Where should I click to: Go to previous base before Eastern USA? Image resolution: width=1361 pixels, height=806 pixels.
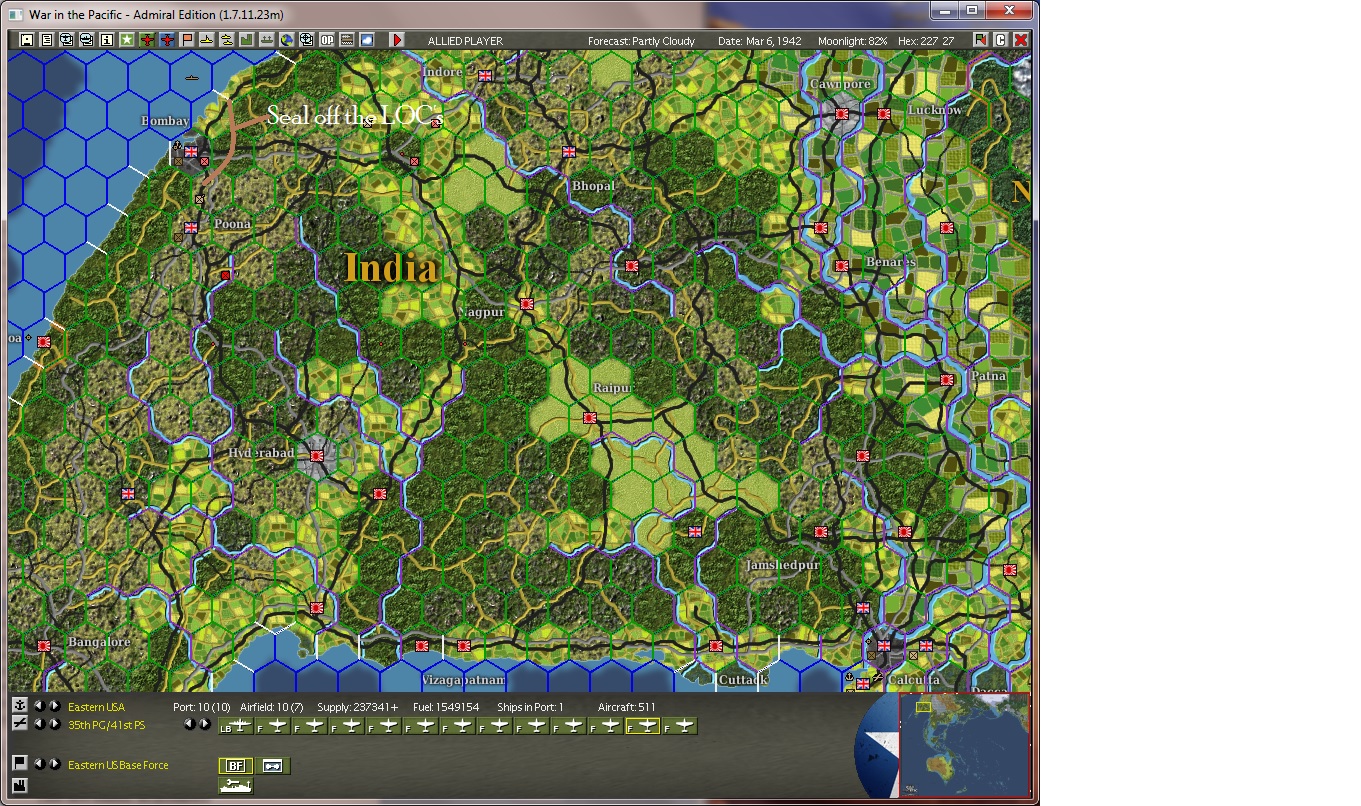tap(40, 706)
